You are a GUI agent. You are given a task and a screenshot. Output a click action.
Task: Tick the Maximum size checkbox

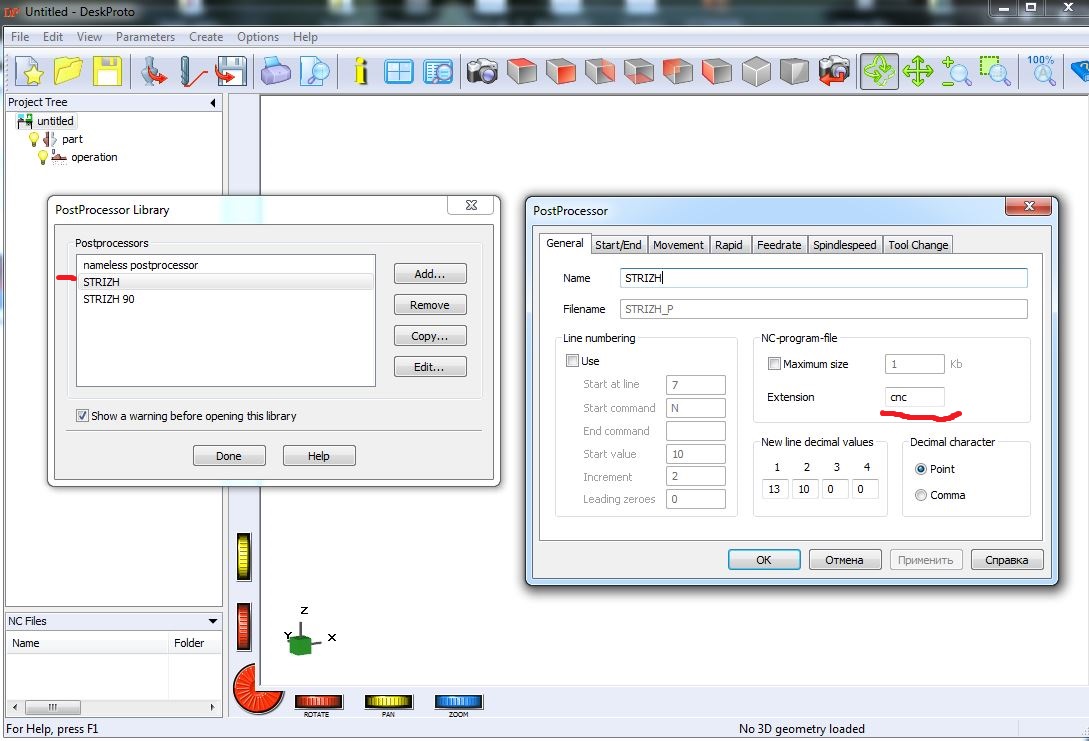(x=774, y=364)
